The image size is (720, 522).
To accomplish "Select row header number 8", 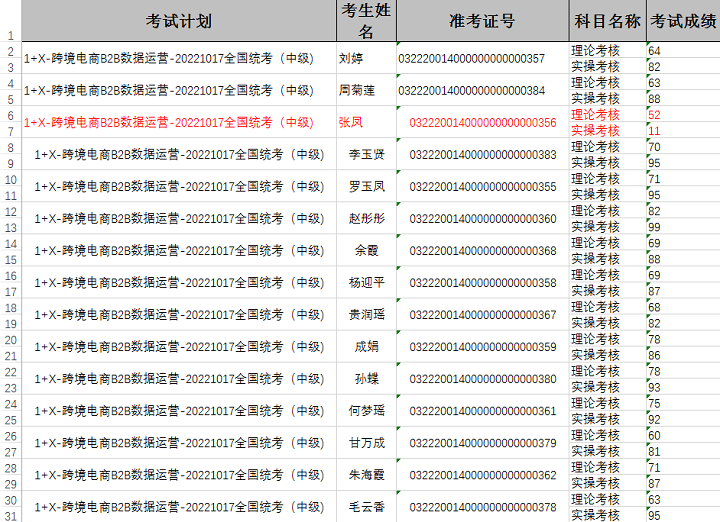I will point(10,147).
